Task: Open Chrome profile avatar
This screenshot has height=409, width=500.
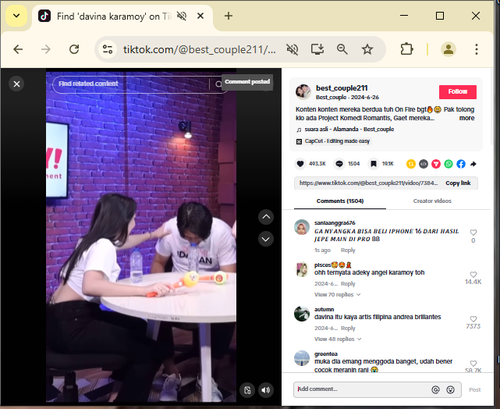Action: [448, 49]
